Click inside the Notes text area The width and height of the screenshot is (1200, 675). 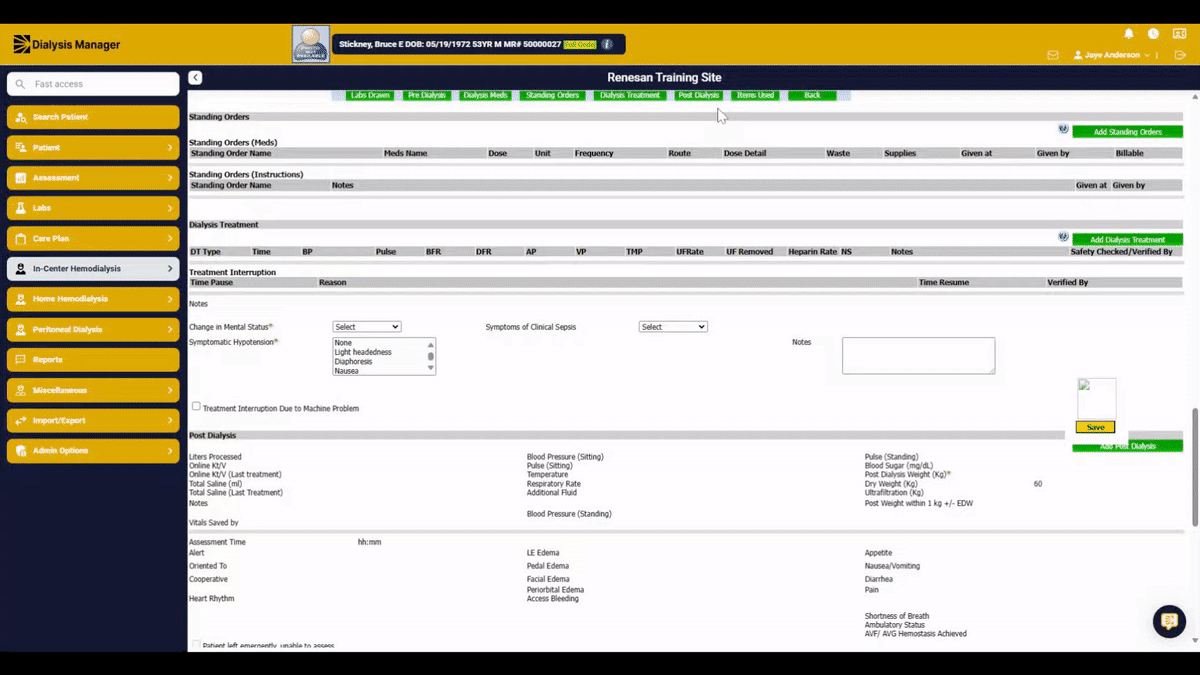click(918, 356)
